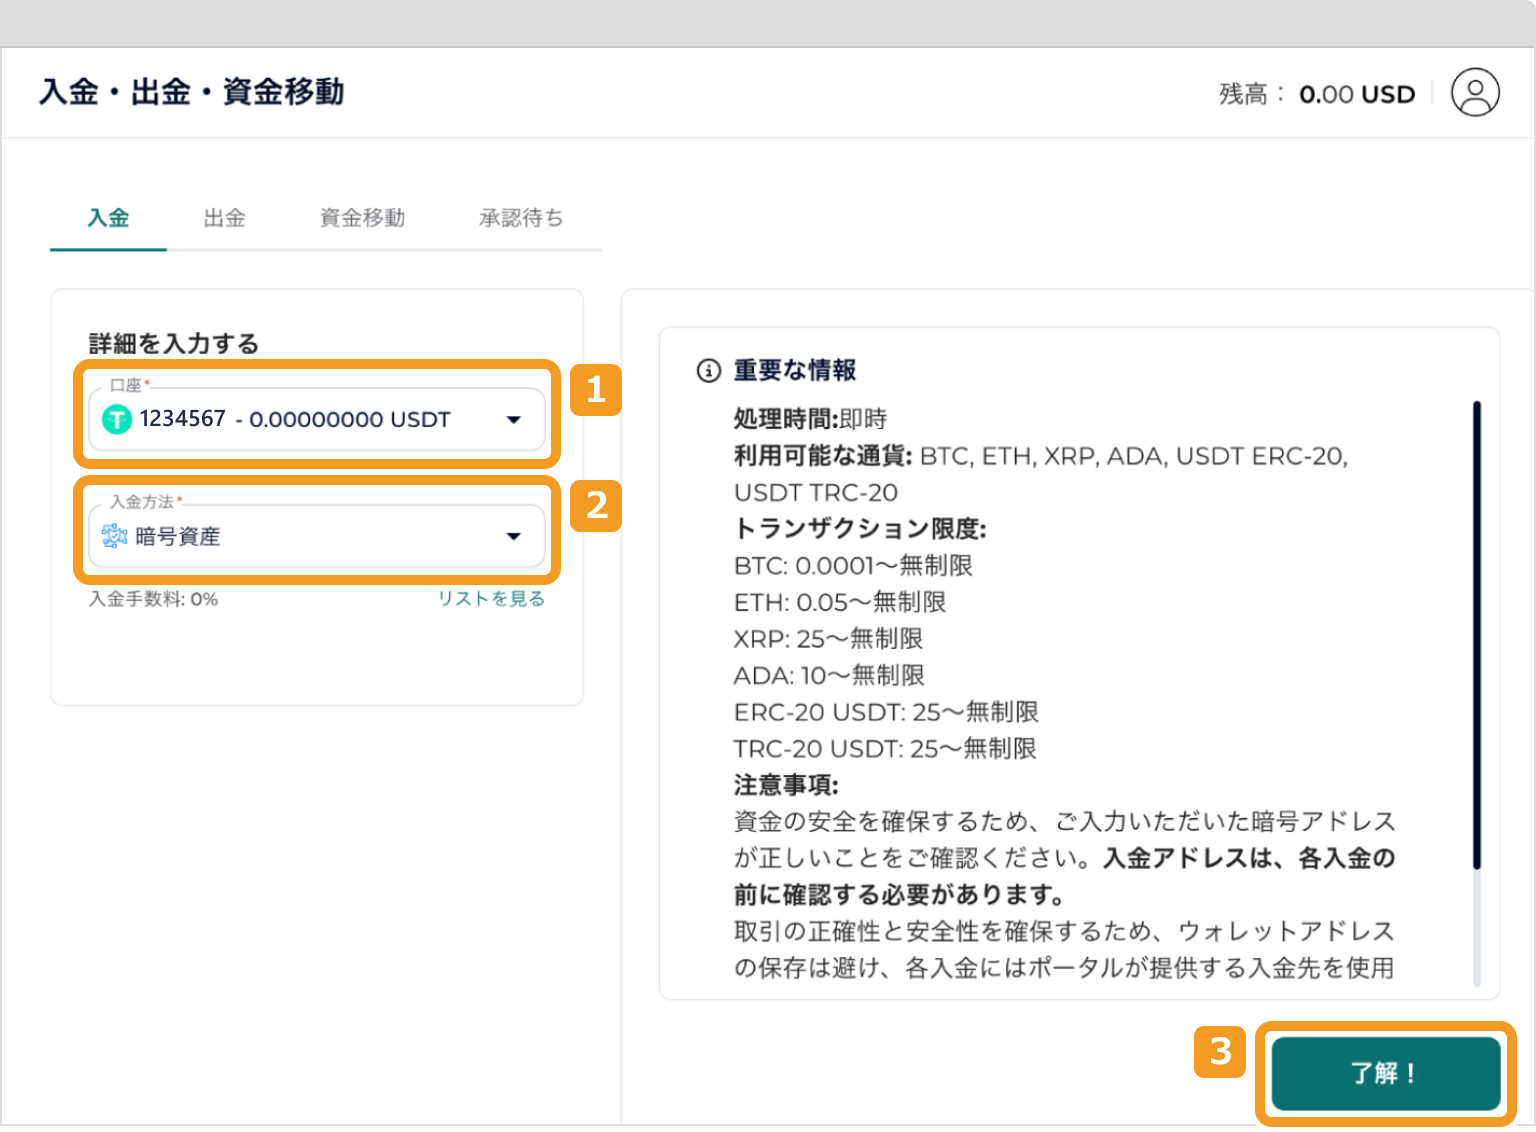Click the crypto network icon beside 暗号資産
Screen dimensions: 1536x1132
click(x=115, y=536)
